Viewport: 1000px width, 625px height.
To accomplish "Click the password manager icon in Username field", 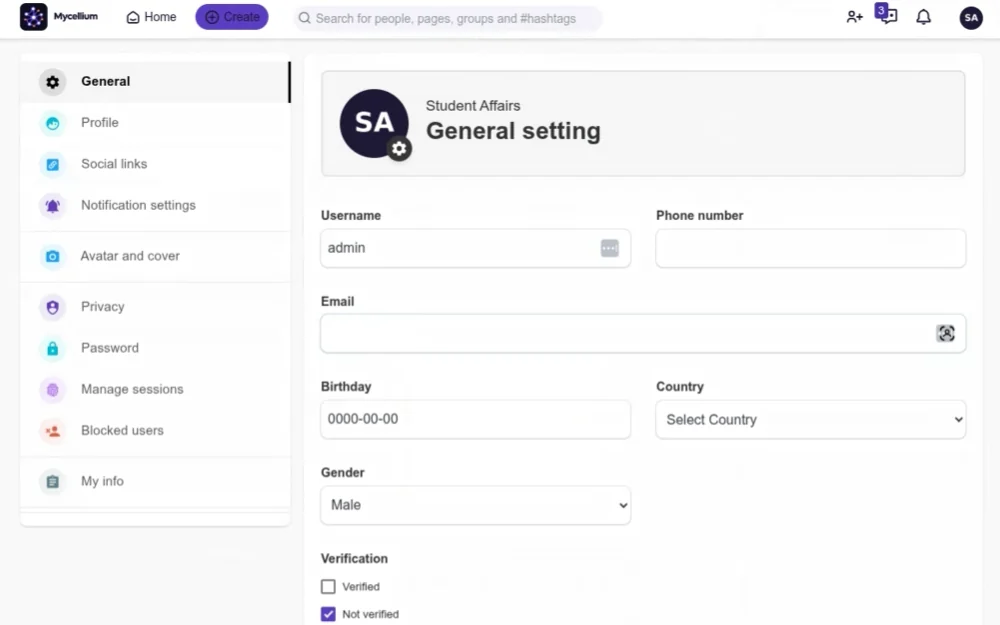I will tap(610, 247).
